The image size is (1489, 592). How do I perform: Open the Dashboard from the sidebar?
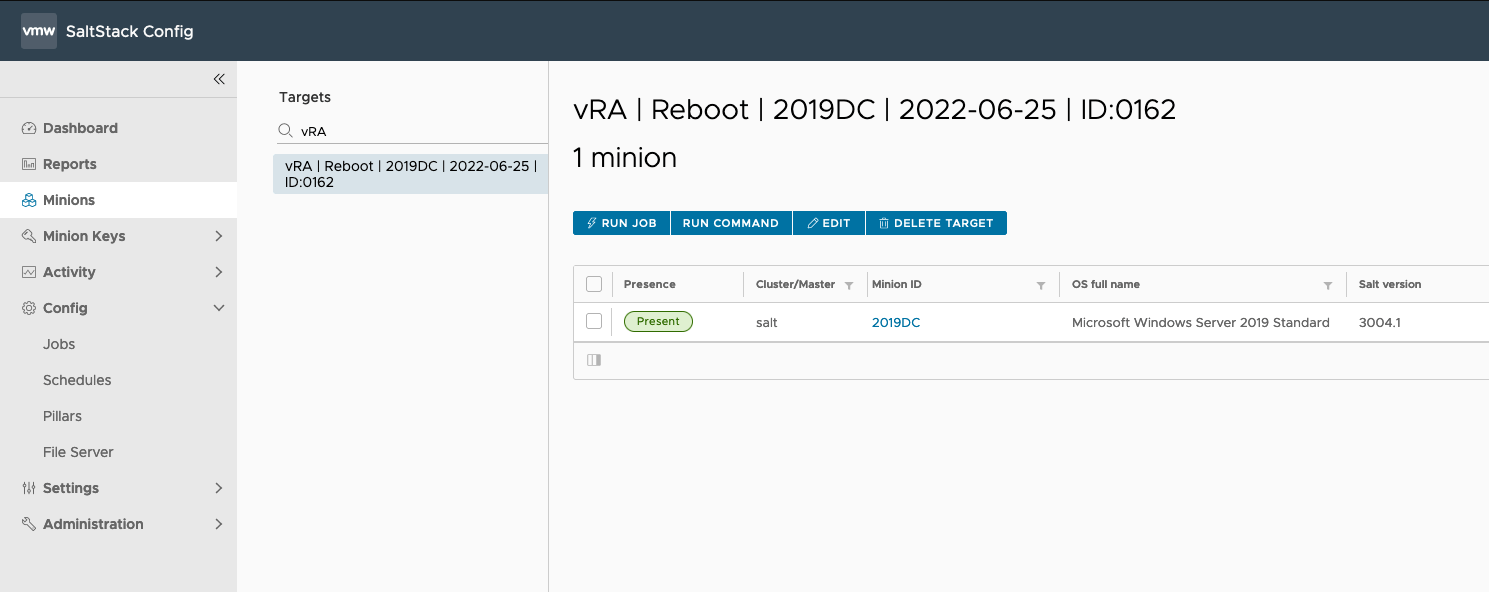tap(28, 128)
